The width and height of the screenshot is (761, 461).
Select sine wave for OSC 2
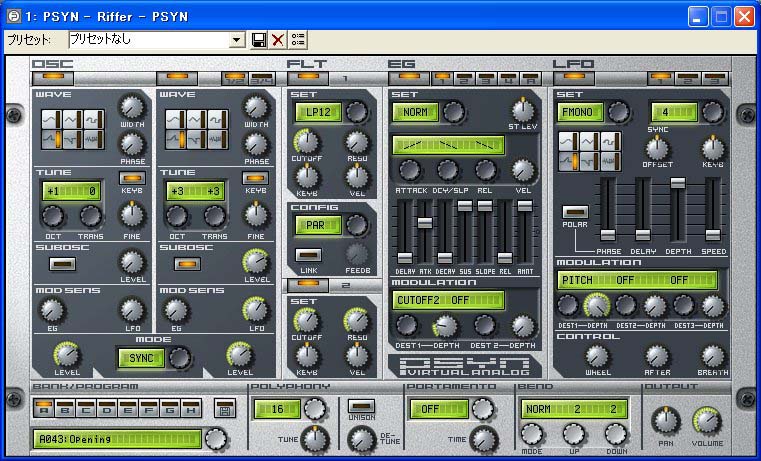[175, 119]
